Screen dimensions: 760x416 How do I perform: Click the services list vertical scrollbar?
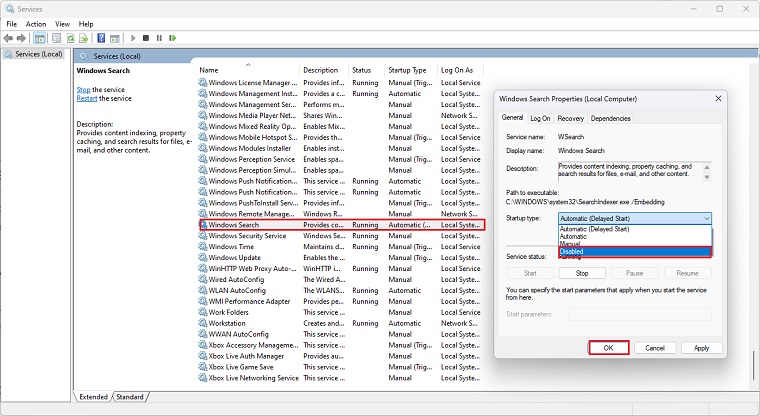click(x=754, y=366)
